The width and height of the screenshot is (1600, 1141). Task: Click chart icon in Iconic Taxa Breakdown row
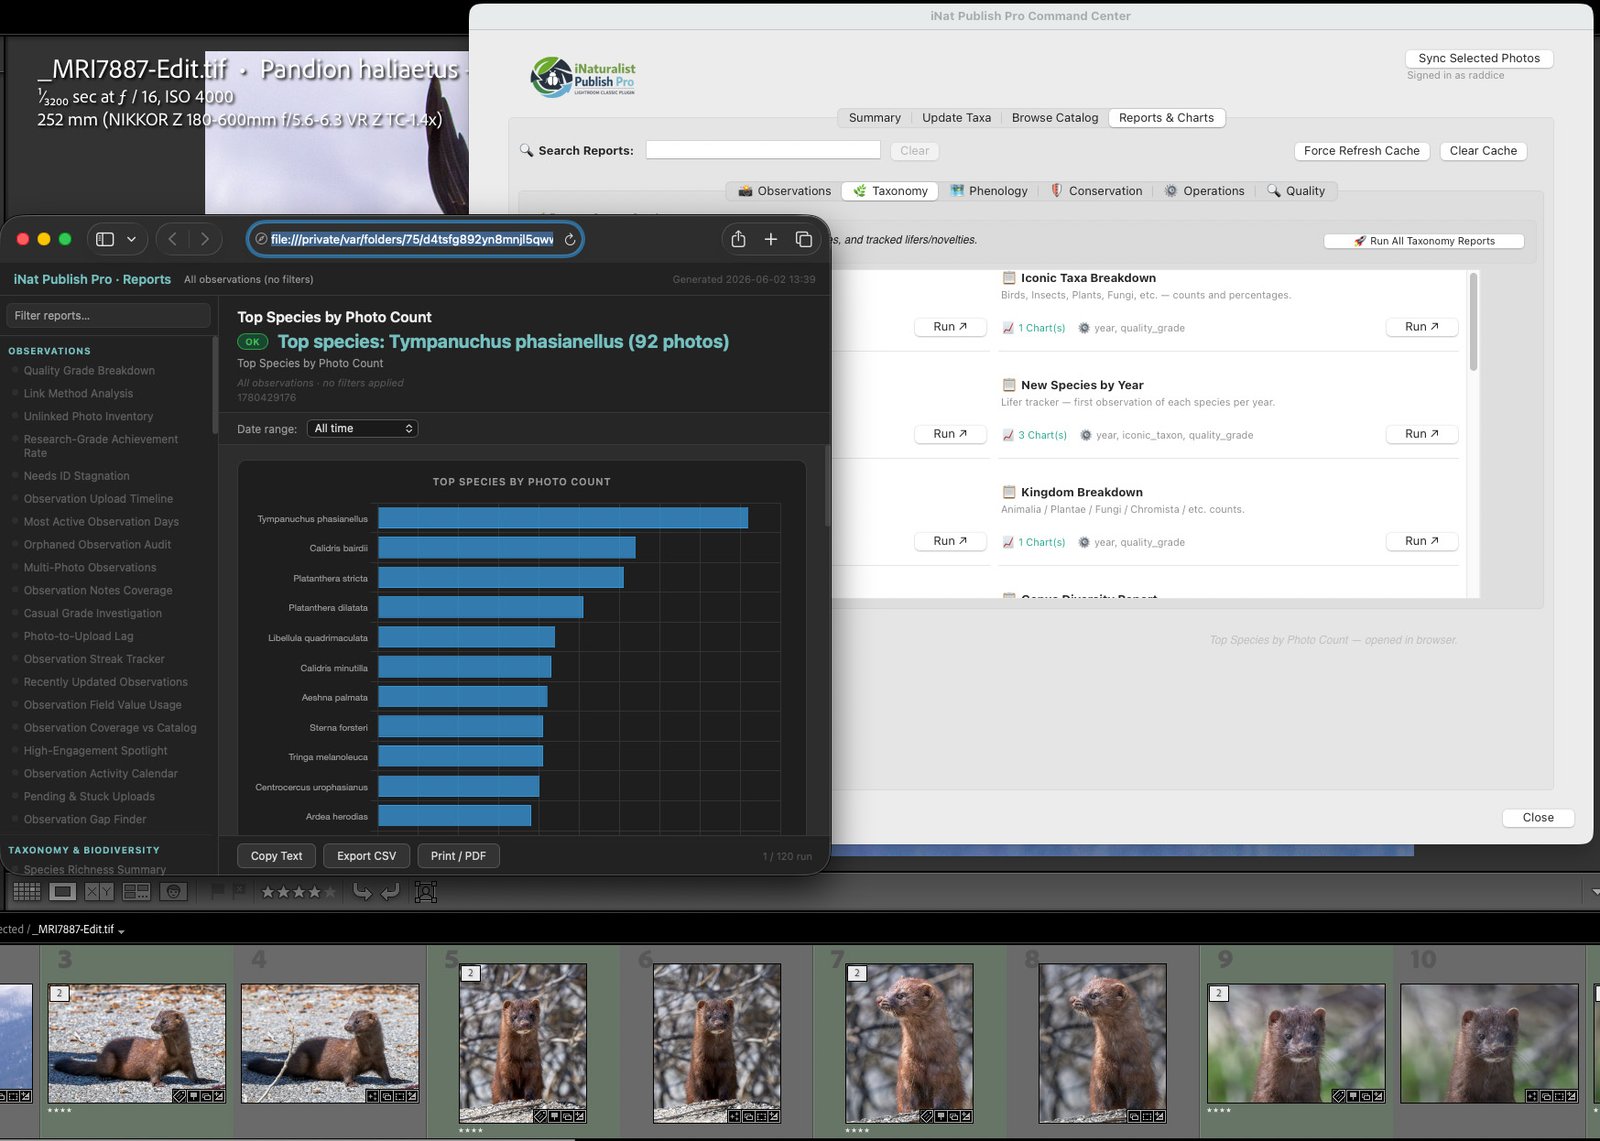[x=1008, y=328]
